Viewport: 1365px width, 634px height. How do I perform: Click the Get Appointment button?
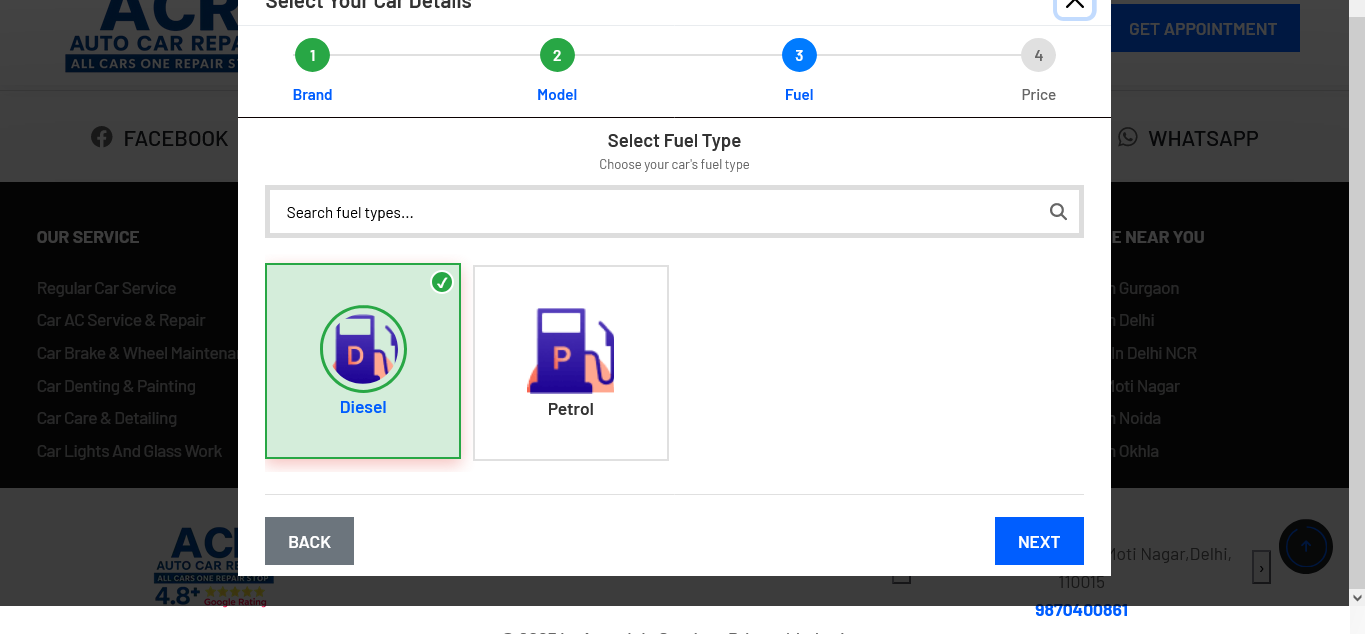[1202, 29]
